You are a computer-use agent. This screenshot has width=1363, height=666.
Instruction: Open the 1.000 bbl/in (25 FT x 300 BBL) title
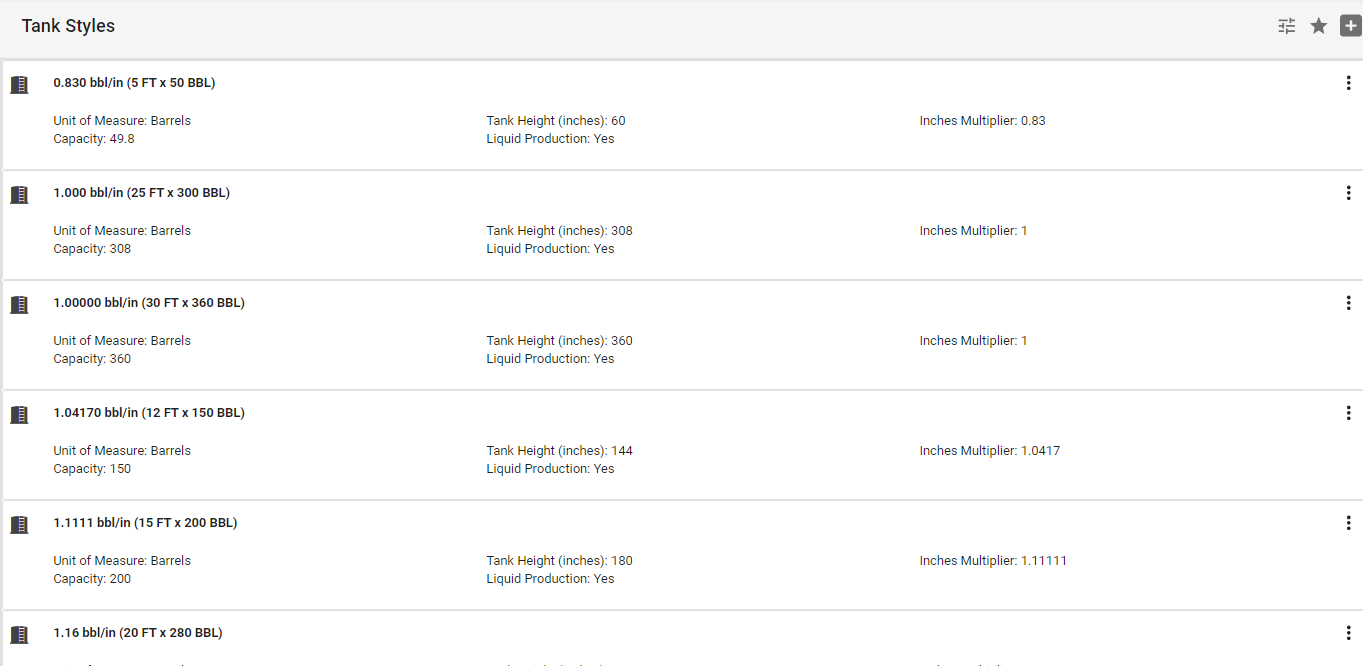click(142, 193)
